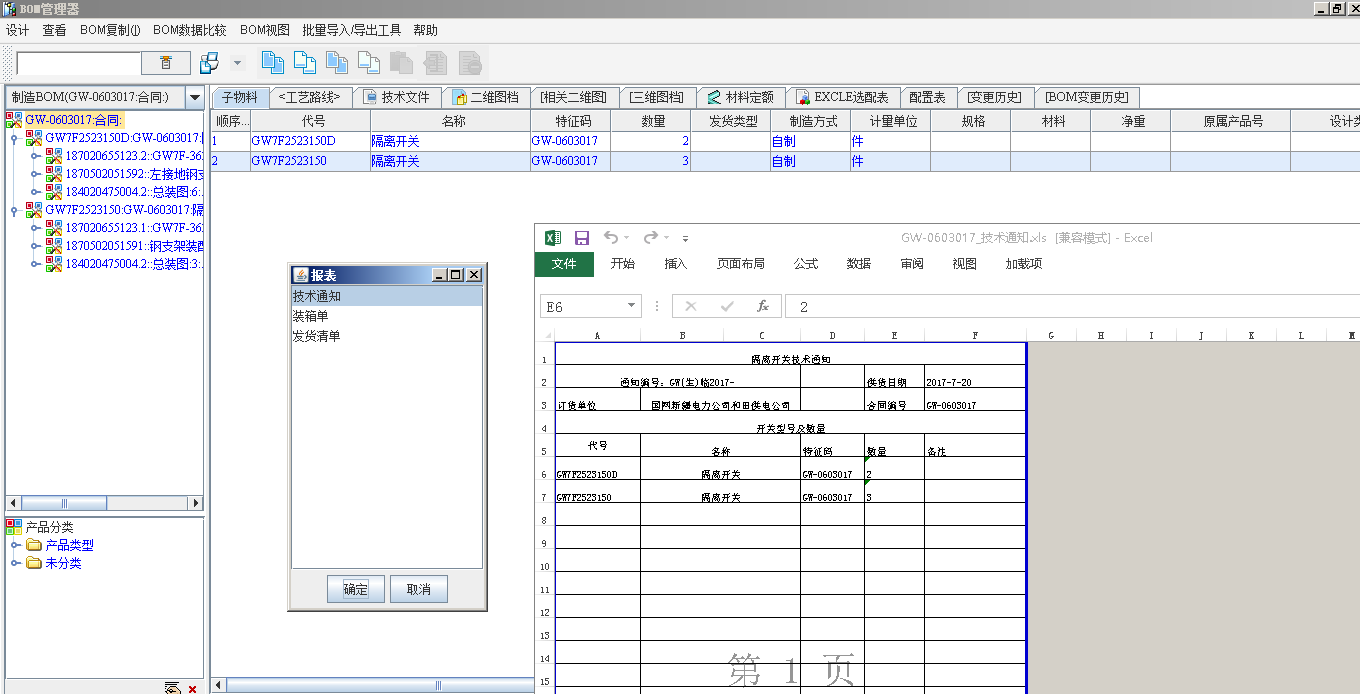Switch to the 材料定额 tab

(740, 97)
